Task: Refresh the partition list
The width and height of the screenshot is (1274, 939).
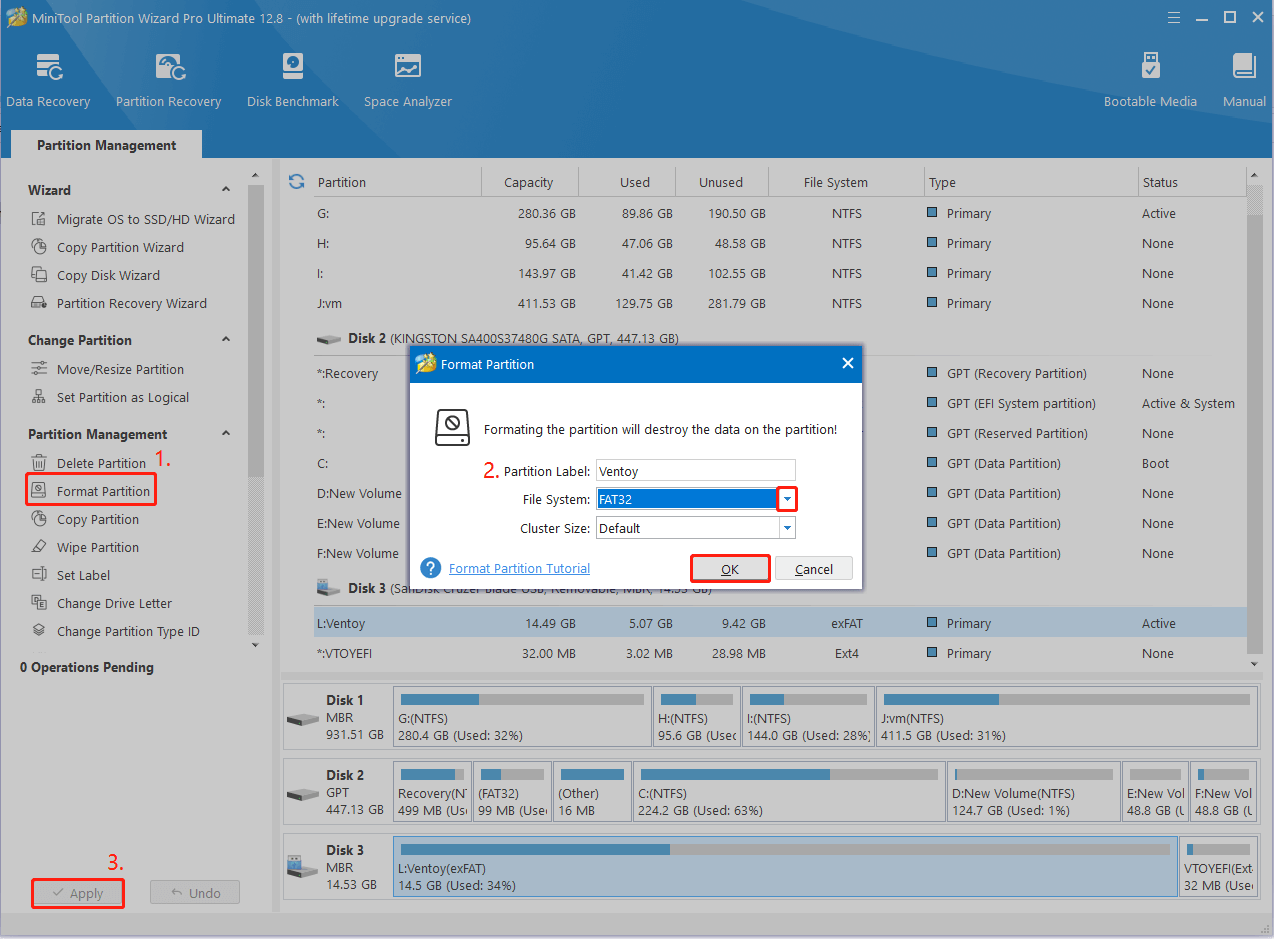Action: (x=296, y=182)
